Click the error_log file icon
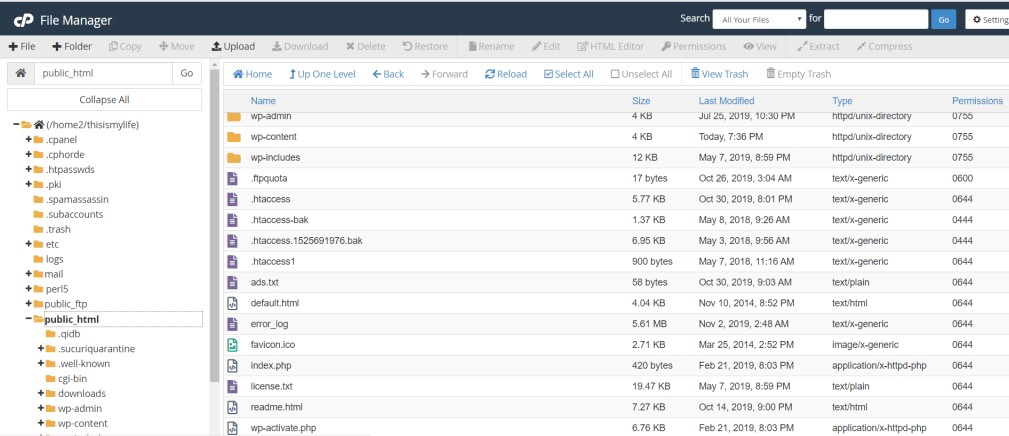This screenshot has height=436, width=1009. 232,323
